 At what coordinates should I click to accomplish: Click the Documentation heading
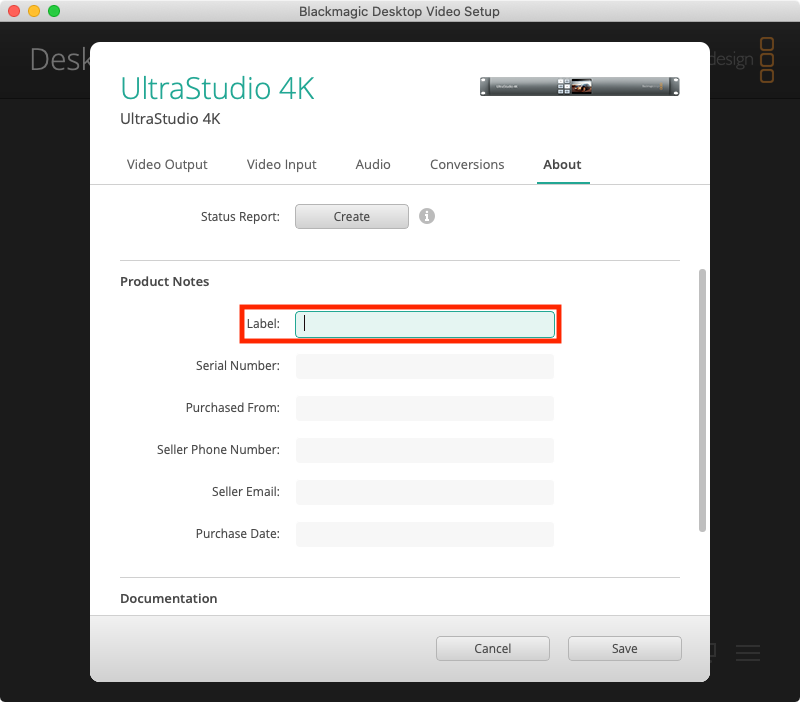click(168, 598)
